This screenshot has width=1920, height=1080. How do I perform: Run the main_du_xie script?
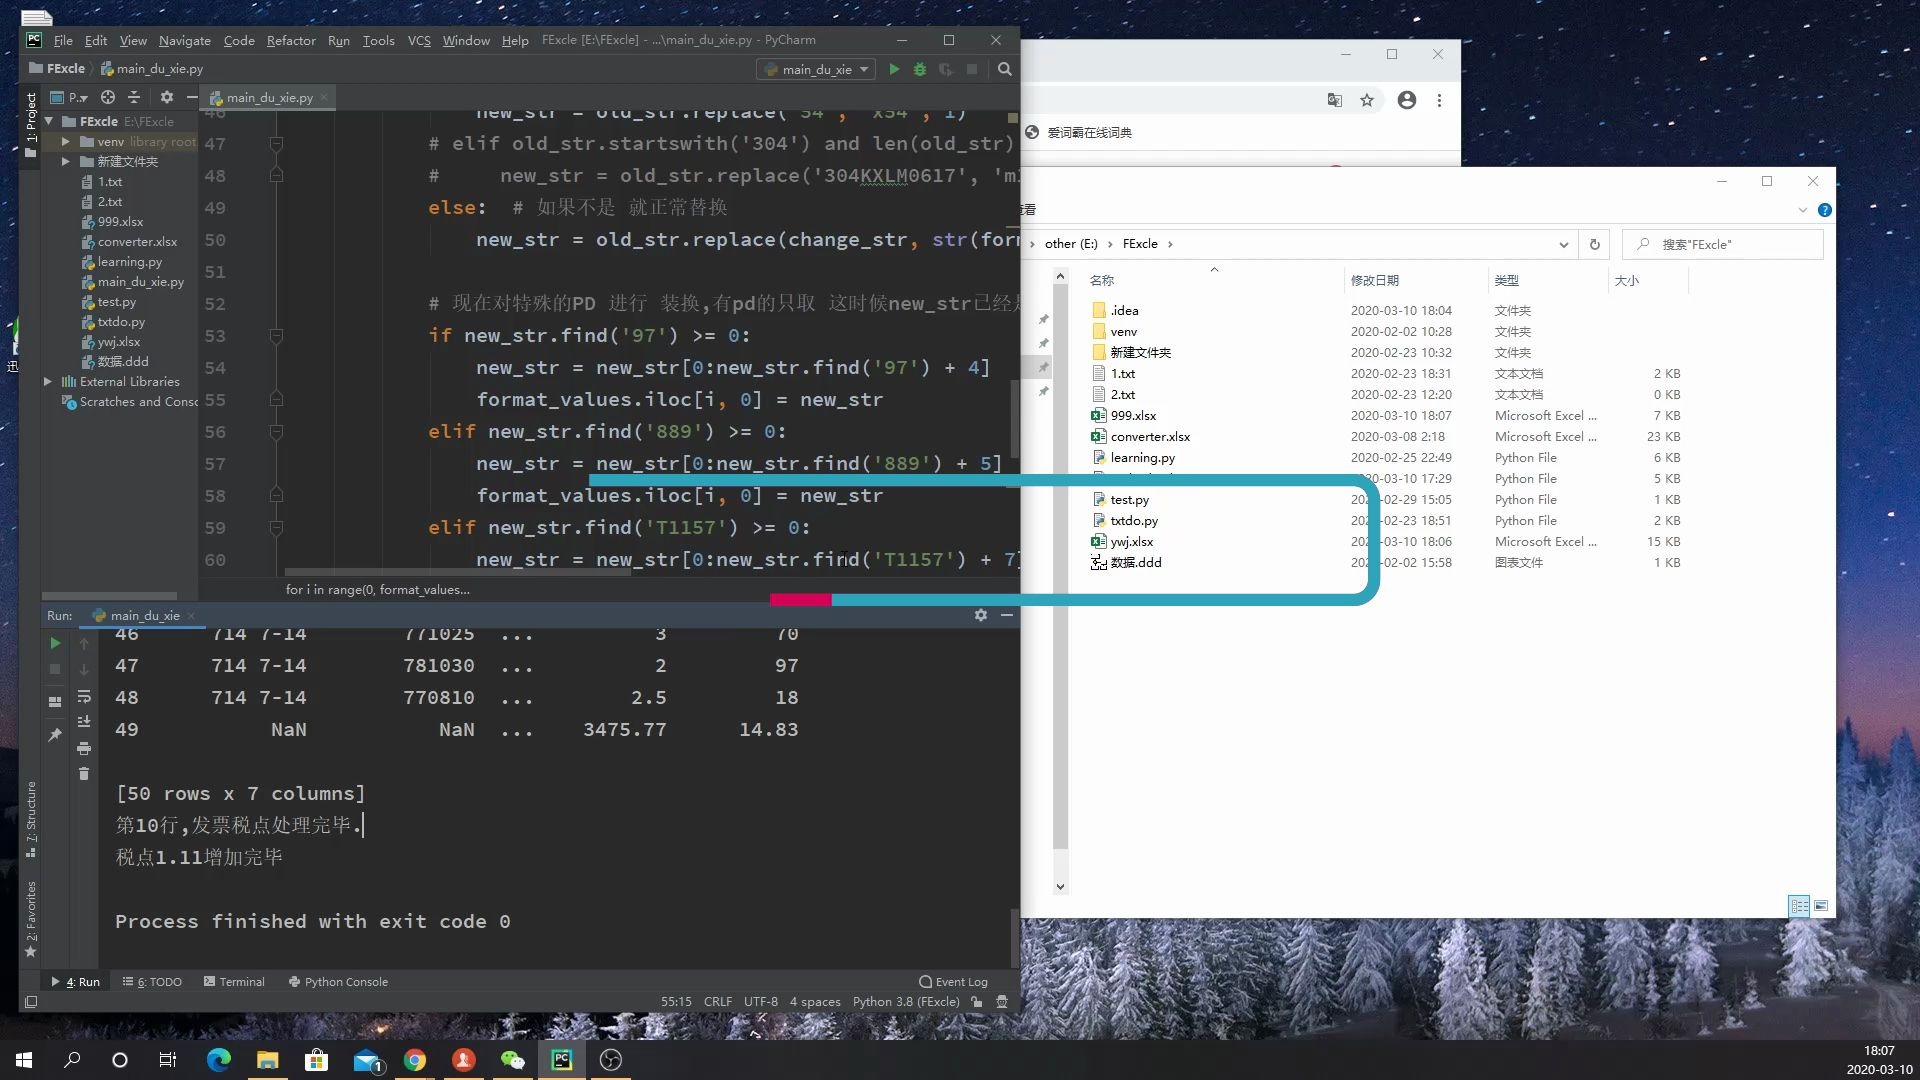pyautogui.click(x=893, y=69)
